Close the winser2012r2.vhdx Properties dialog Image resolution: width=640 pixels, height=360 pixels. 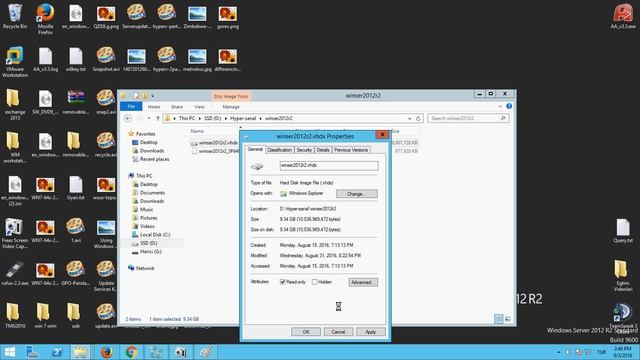382,134
